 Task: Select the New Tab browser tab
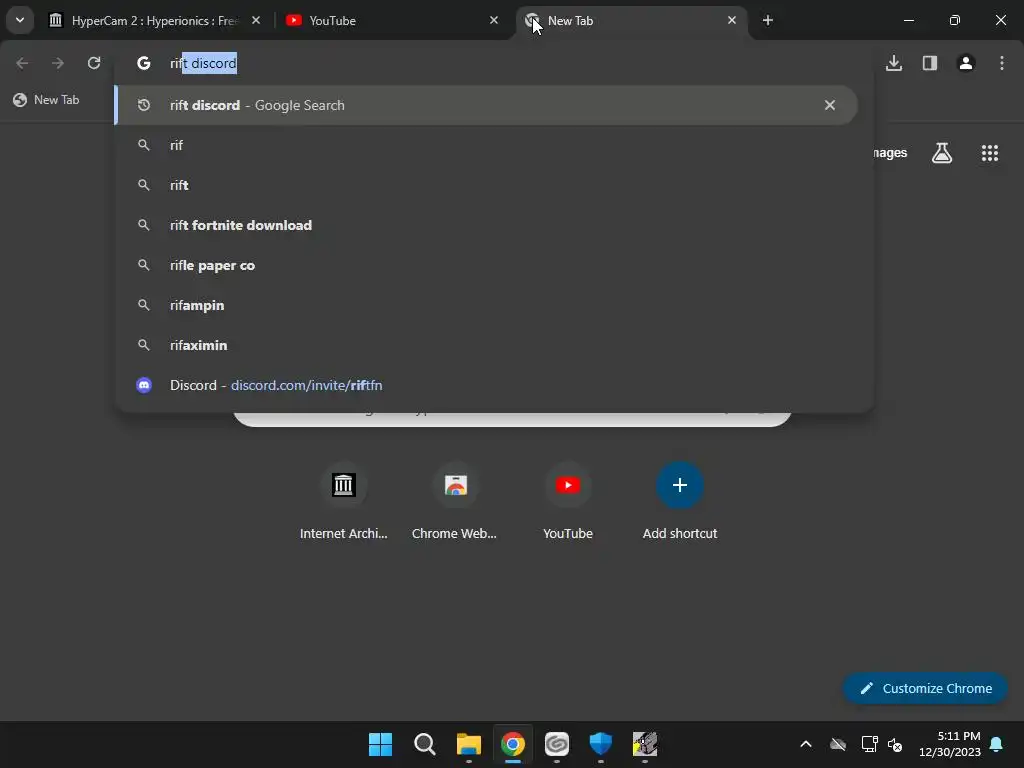(x=631, y=20)
